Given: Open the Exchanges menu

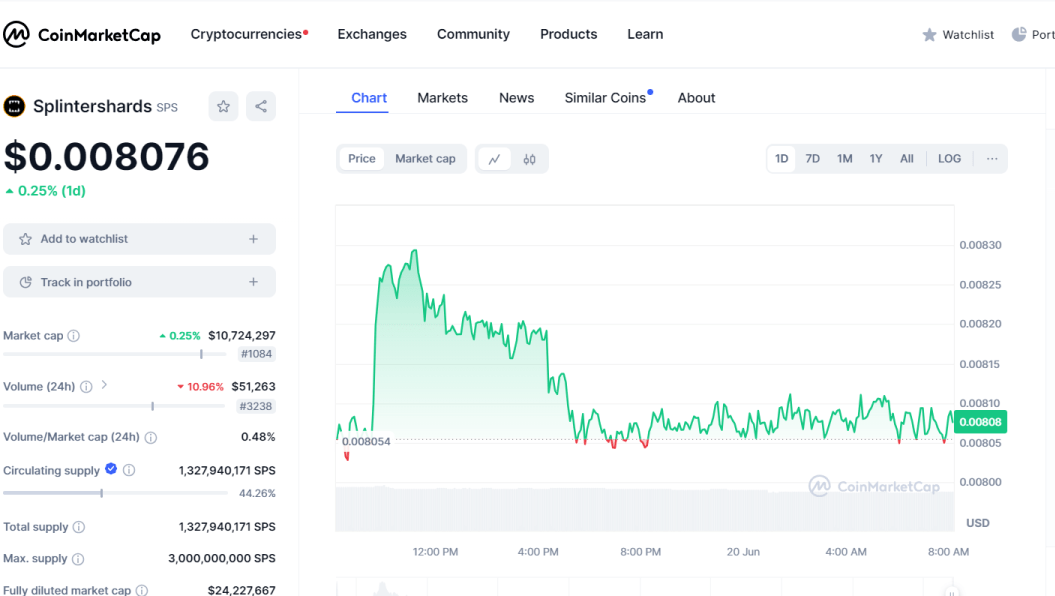Looking at the screenshot, I should click(x=372, y=34).
